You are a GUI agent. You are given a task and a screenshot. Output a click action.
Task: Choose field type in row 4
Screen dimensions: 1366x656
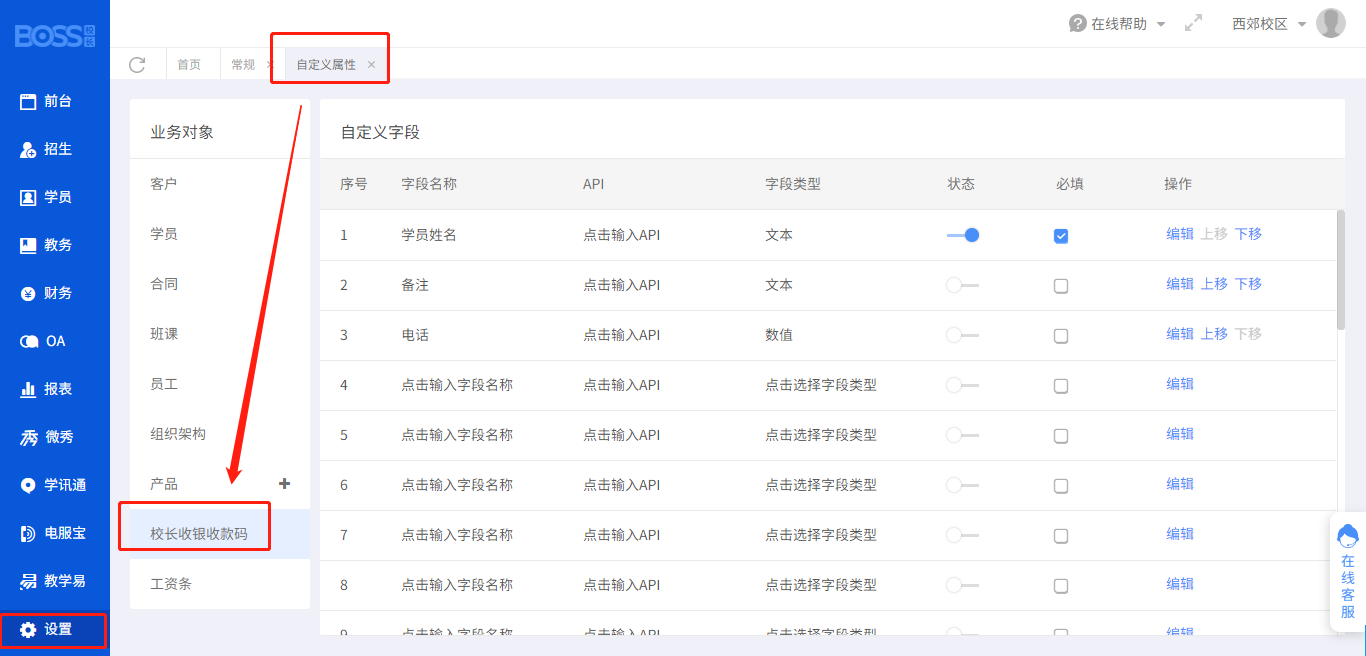(821, 385)
